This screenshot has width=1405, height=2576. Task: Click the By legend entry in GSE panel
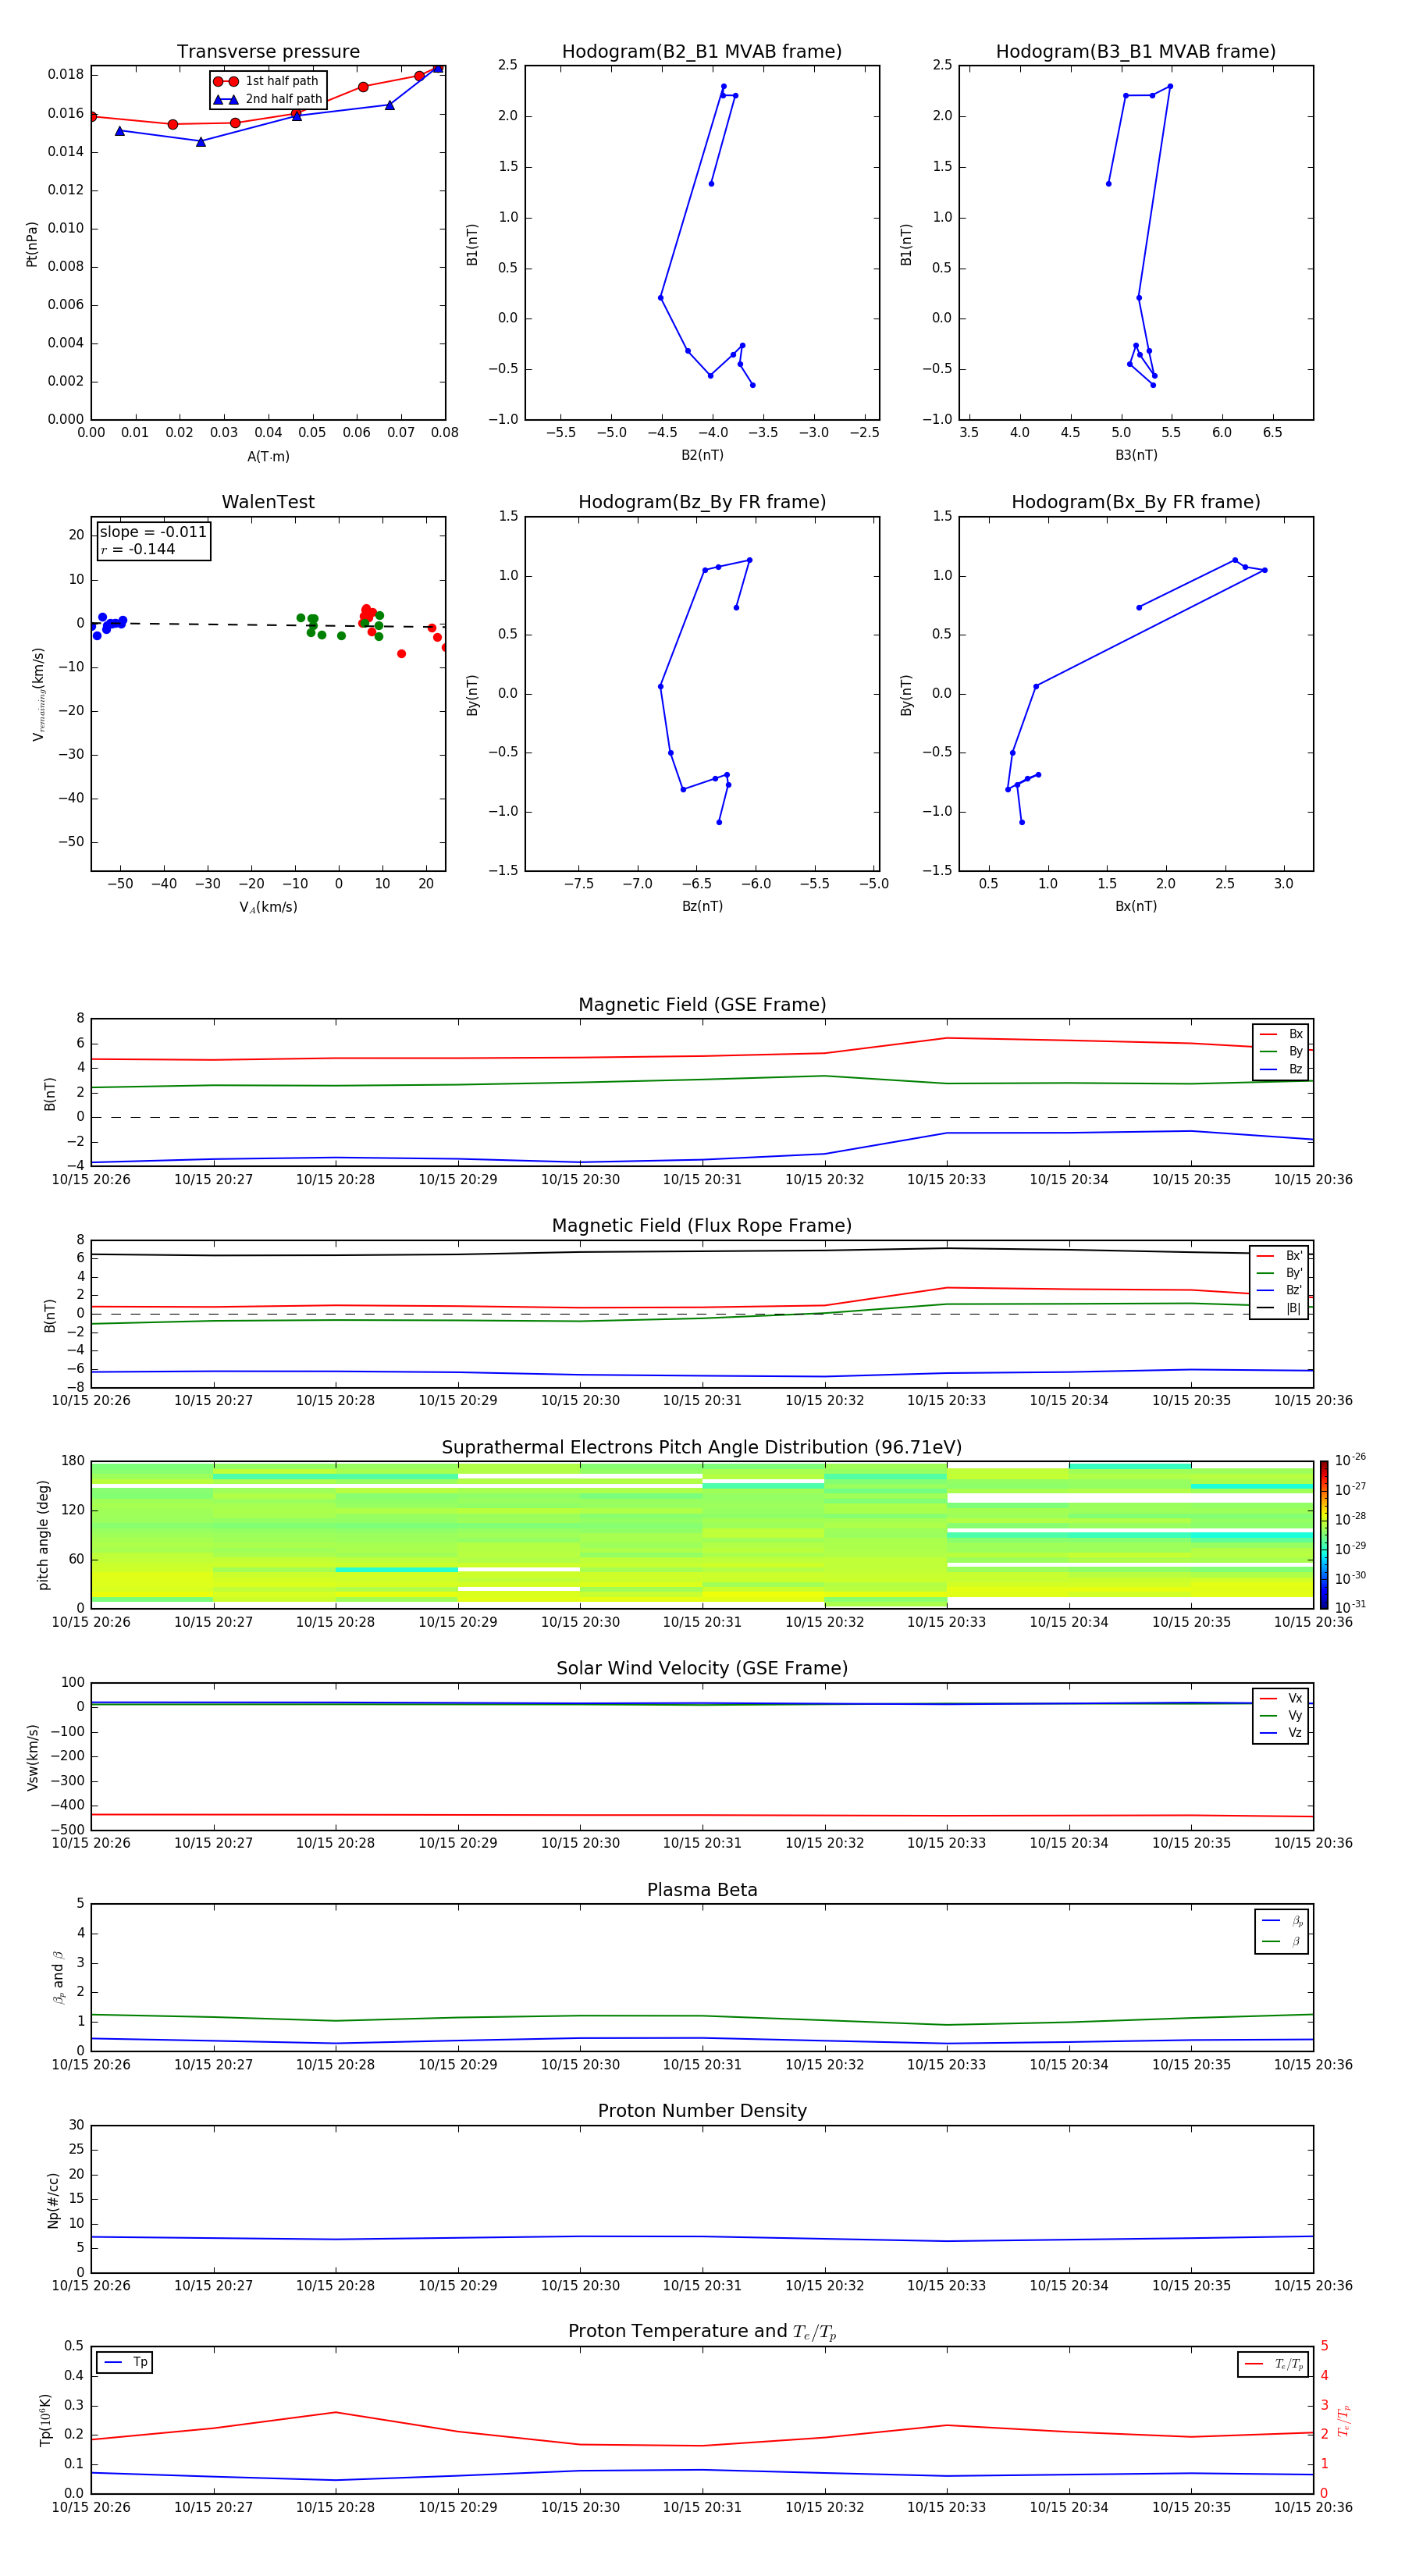(1281, 1051)
